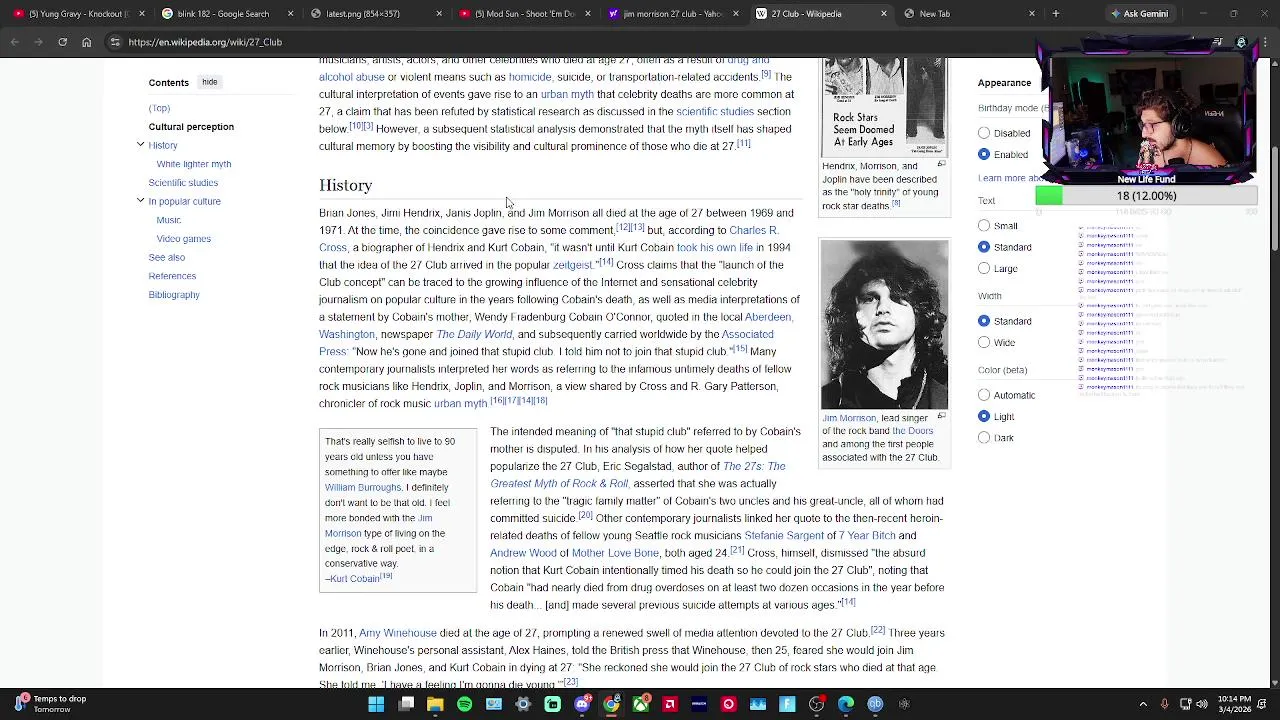Select the Disabled birthday mode option
Image resolution: width=1280 pixels, height=720 pixels.
point(984,133)
